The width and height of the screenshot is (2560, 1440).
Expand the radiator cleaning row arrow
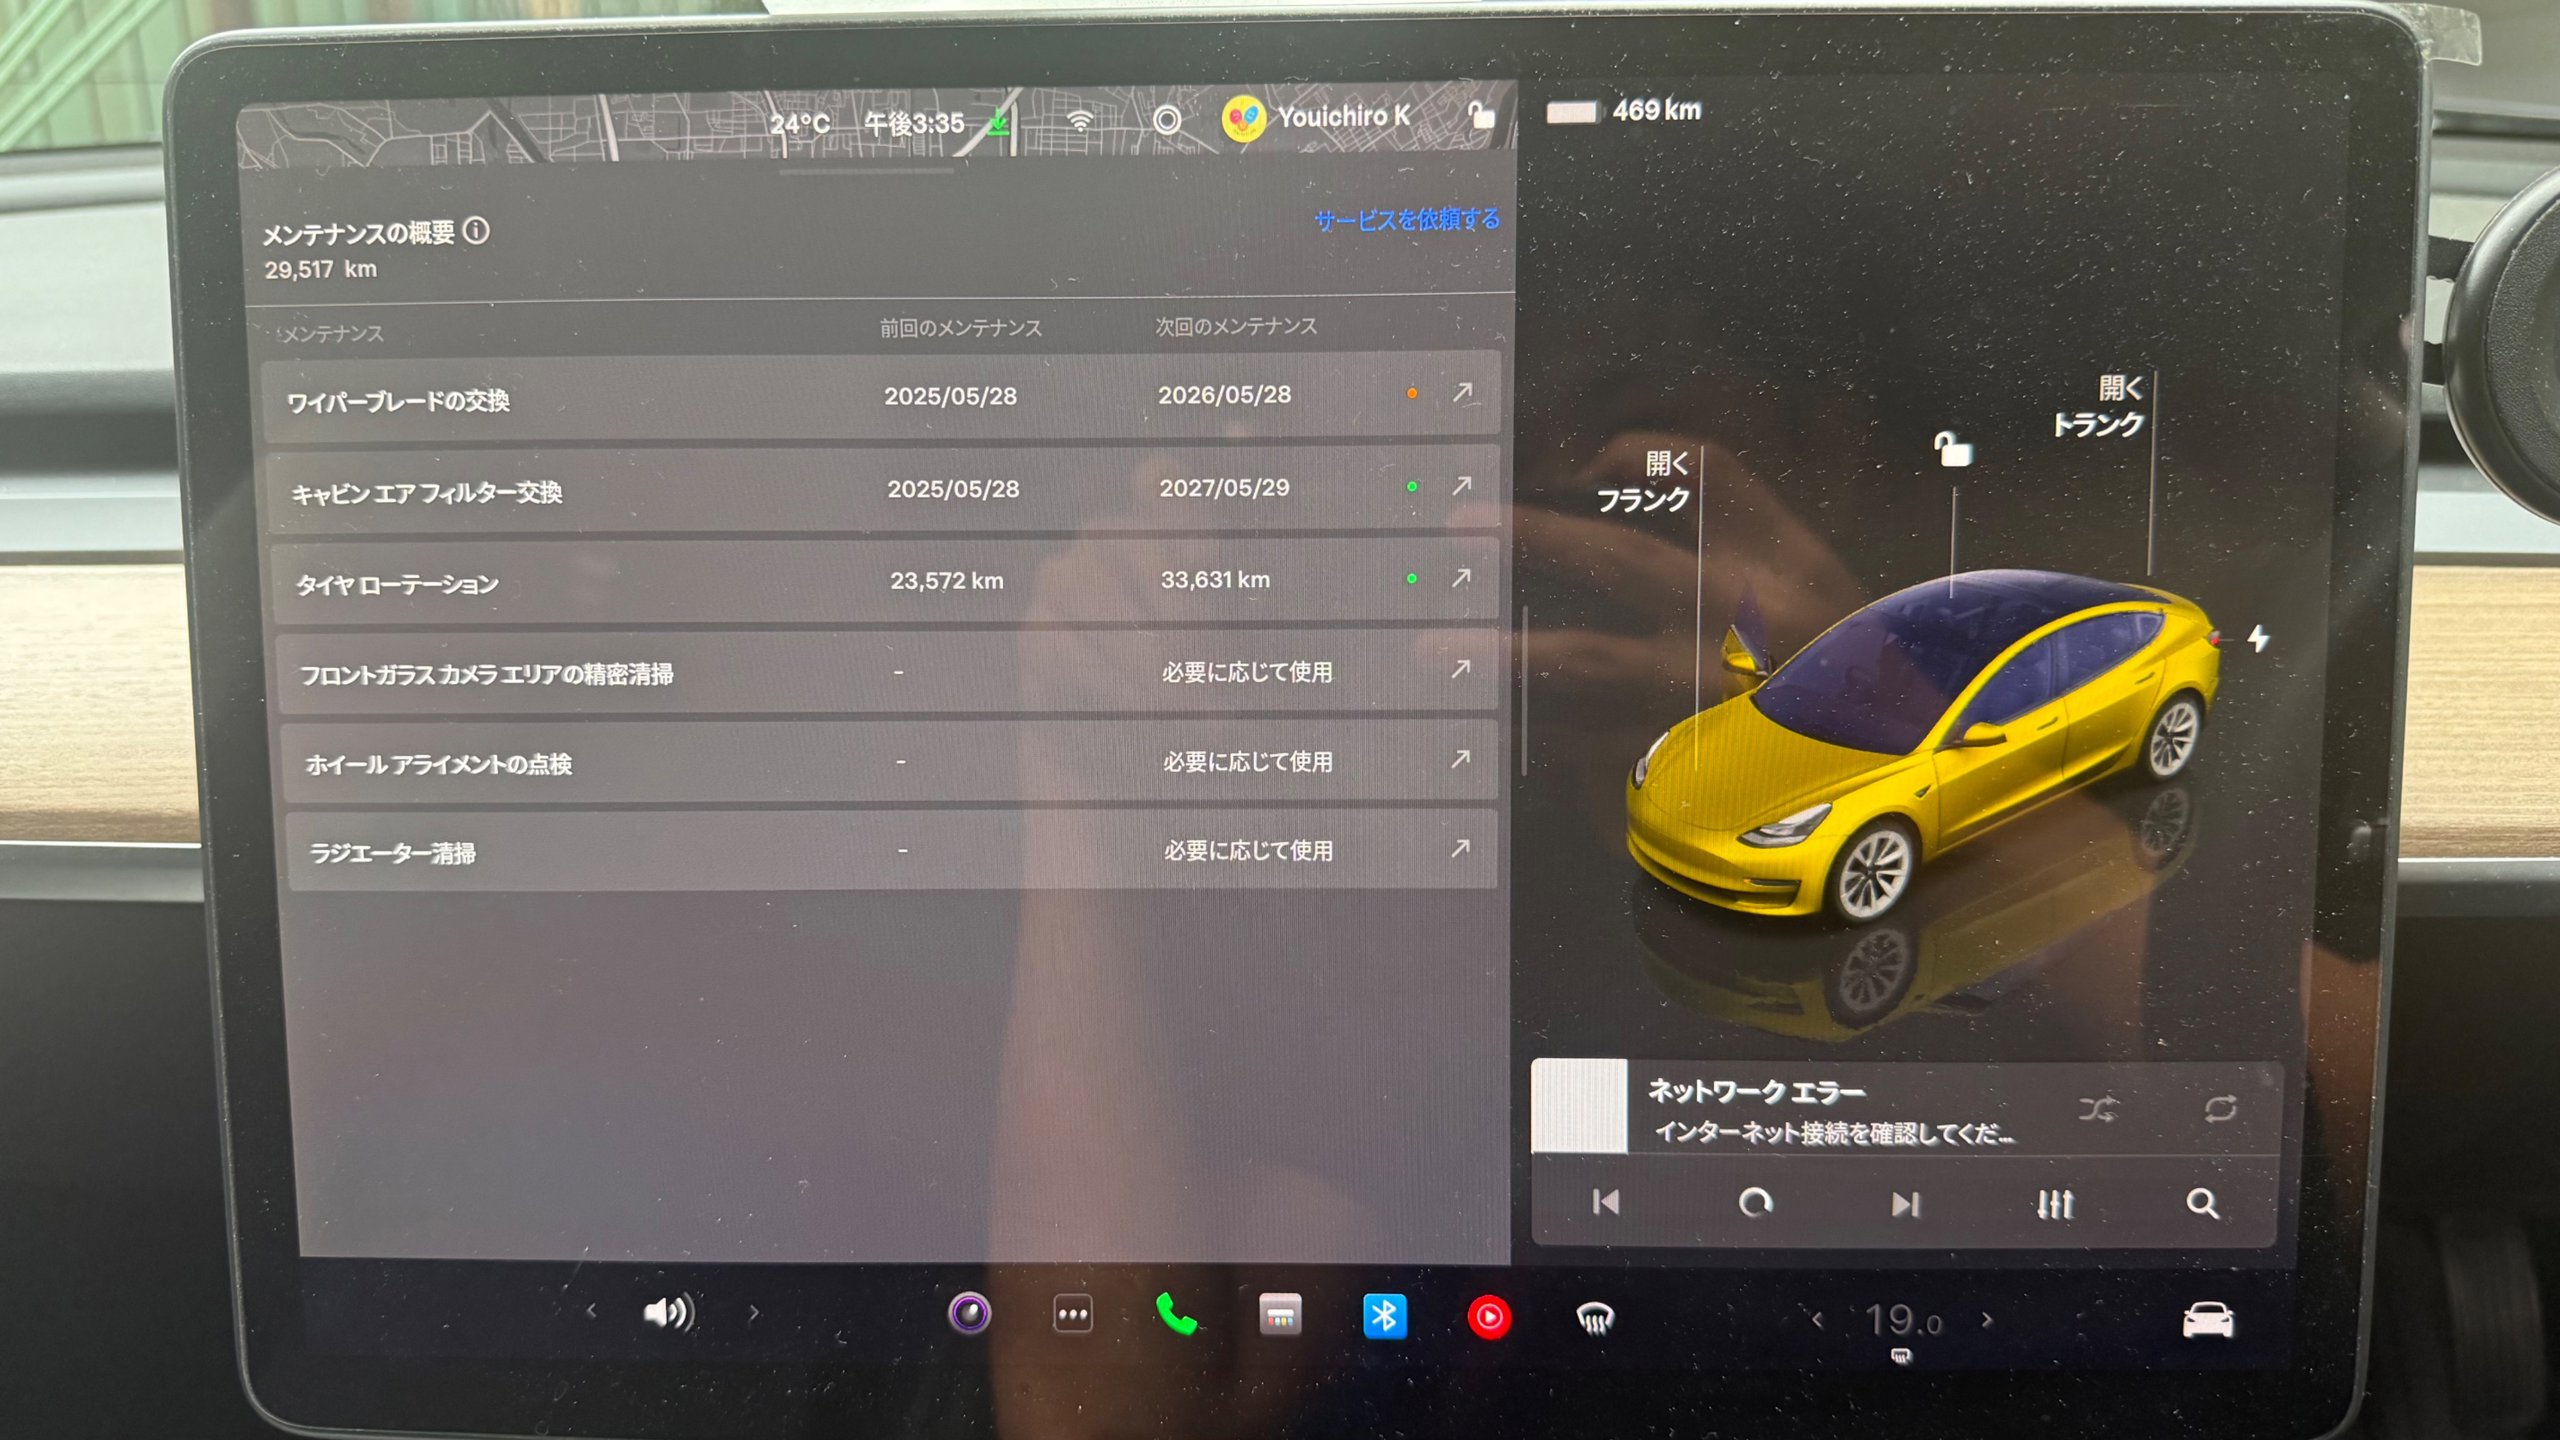click(x=1460, y=848)
